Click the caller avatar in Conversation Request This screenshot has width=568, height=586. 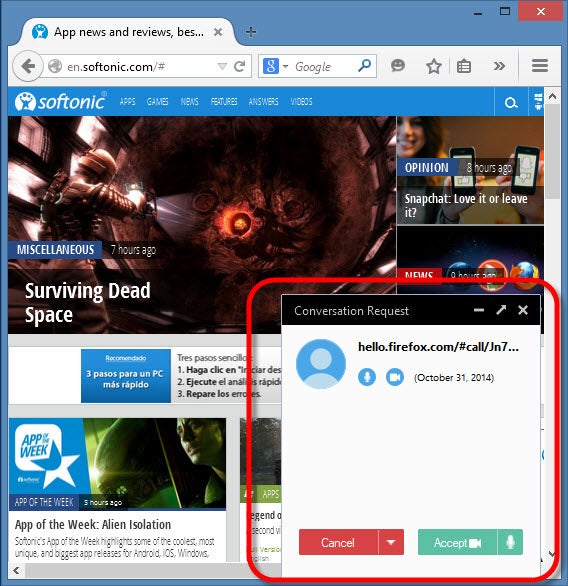pos(321,364)
